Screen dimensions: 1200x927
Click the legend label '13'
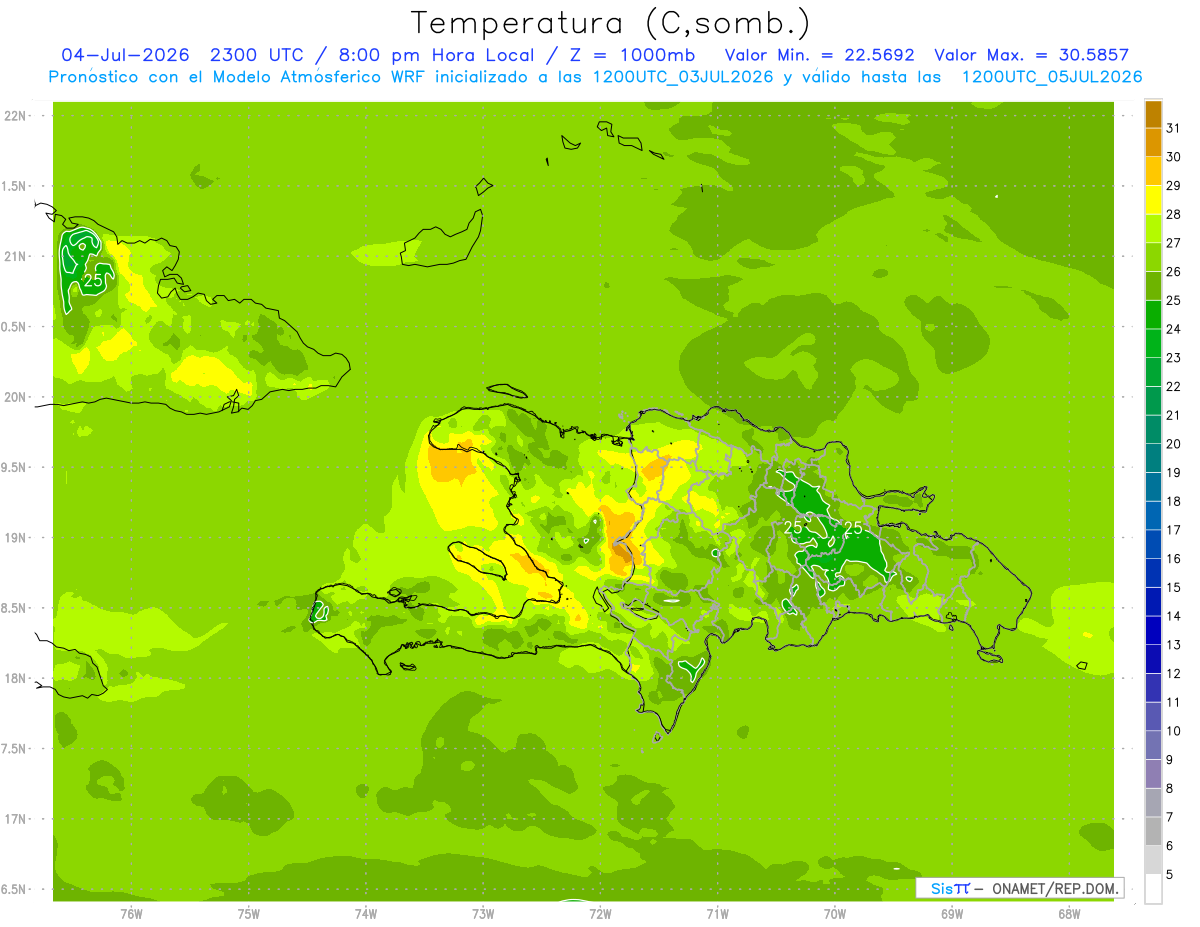(1174, 645)
